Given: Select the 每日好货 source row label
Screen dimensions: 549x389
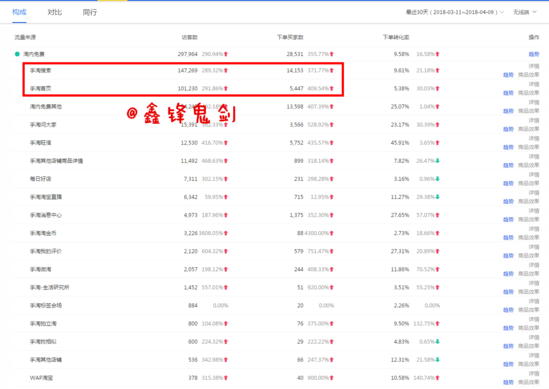Looking at the screenshot, I should click(x=40, y=179).
